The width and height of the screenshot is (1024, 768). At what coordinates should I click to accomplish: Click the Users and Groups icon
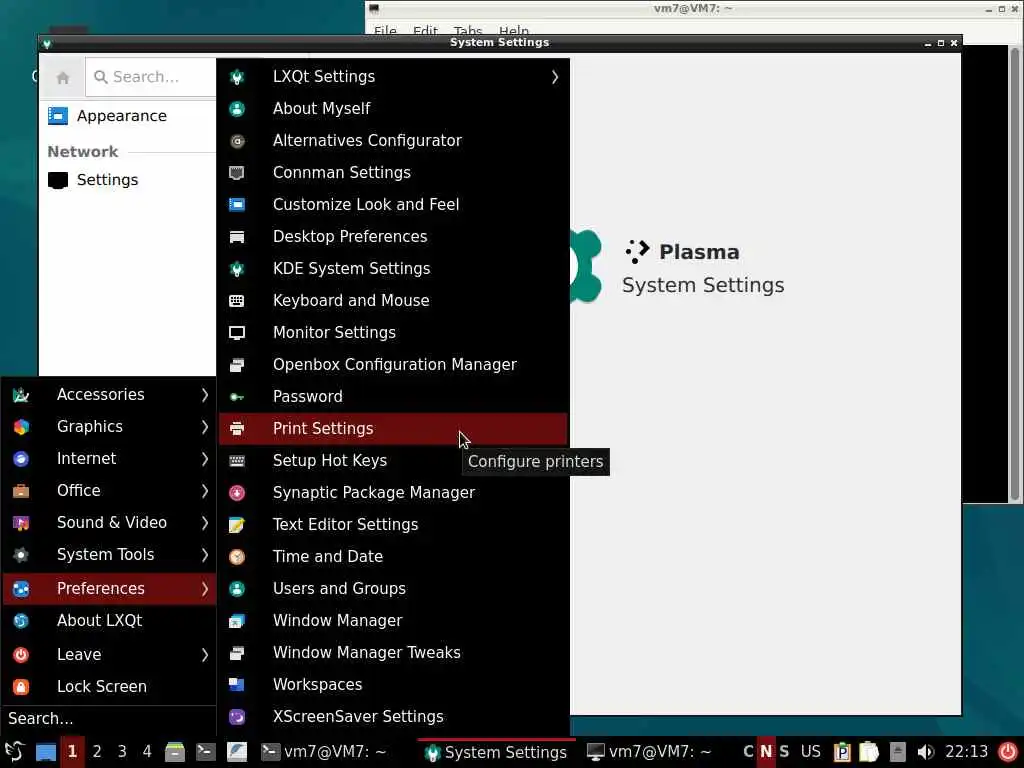[x=237, y=588]
